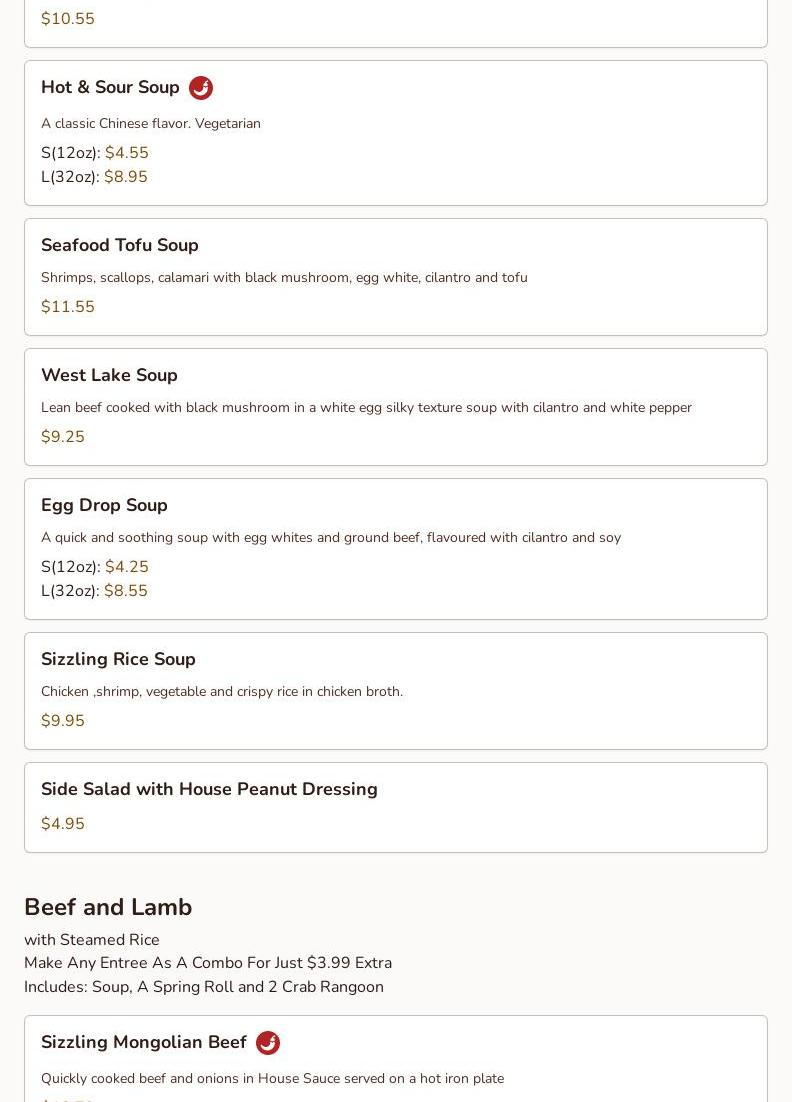
Task: Click the $9.25 West Lake Soup price
Action: tap(63, 437)
